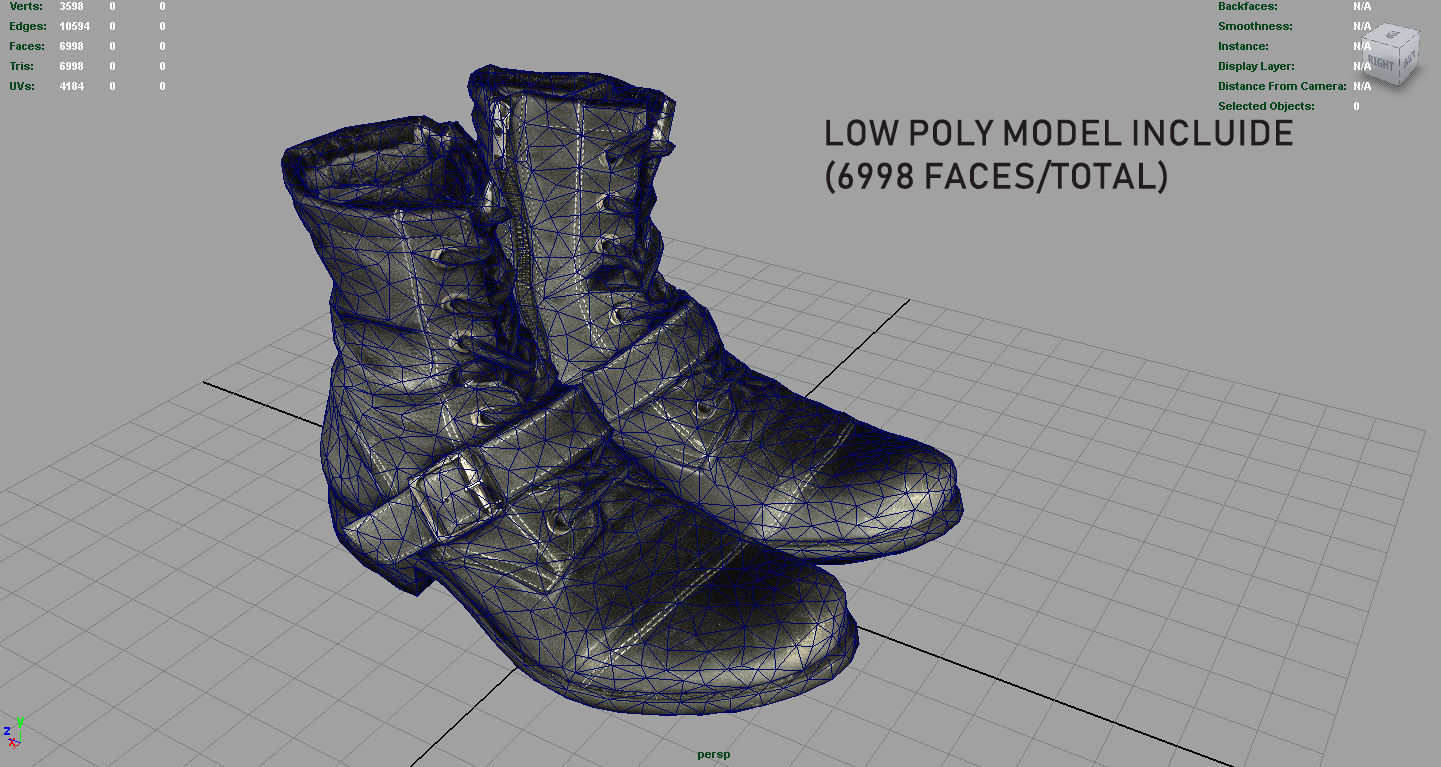Click the Verts label in the poly count HUD
This screenshot has height=767, width=1441.
coord(26,6)
